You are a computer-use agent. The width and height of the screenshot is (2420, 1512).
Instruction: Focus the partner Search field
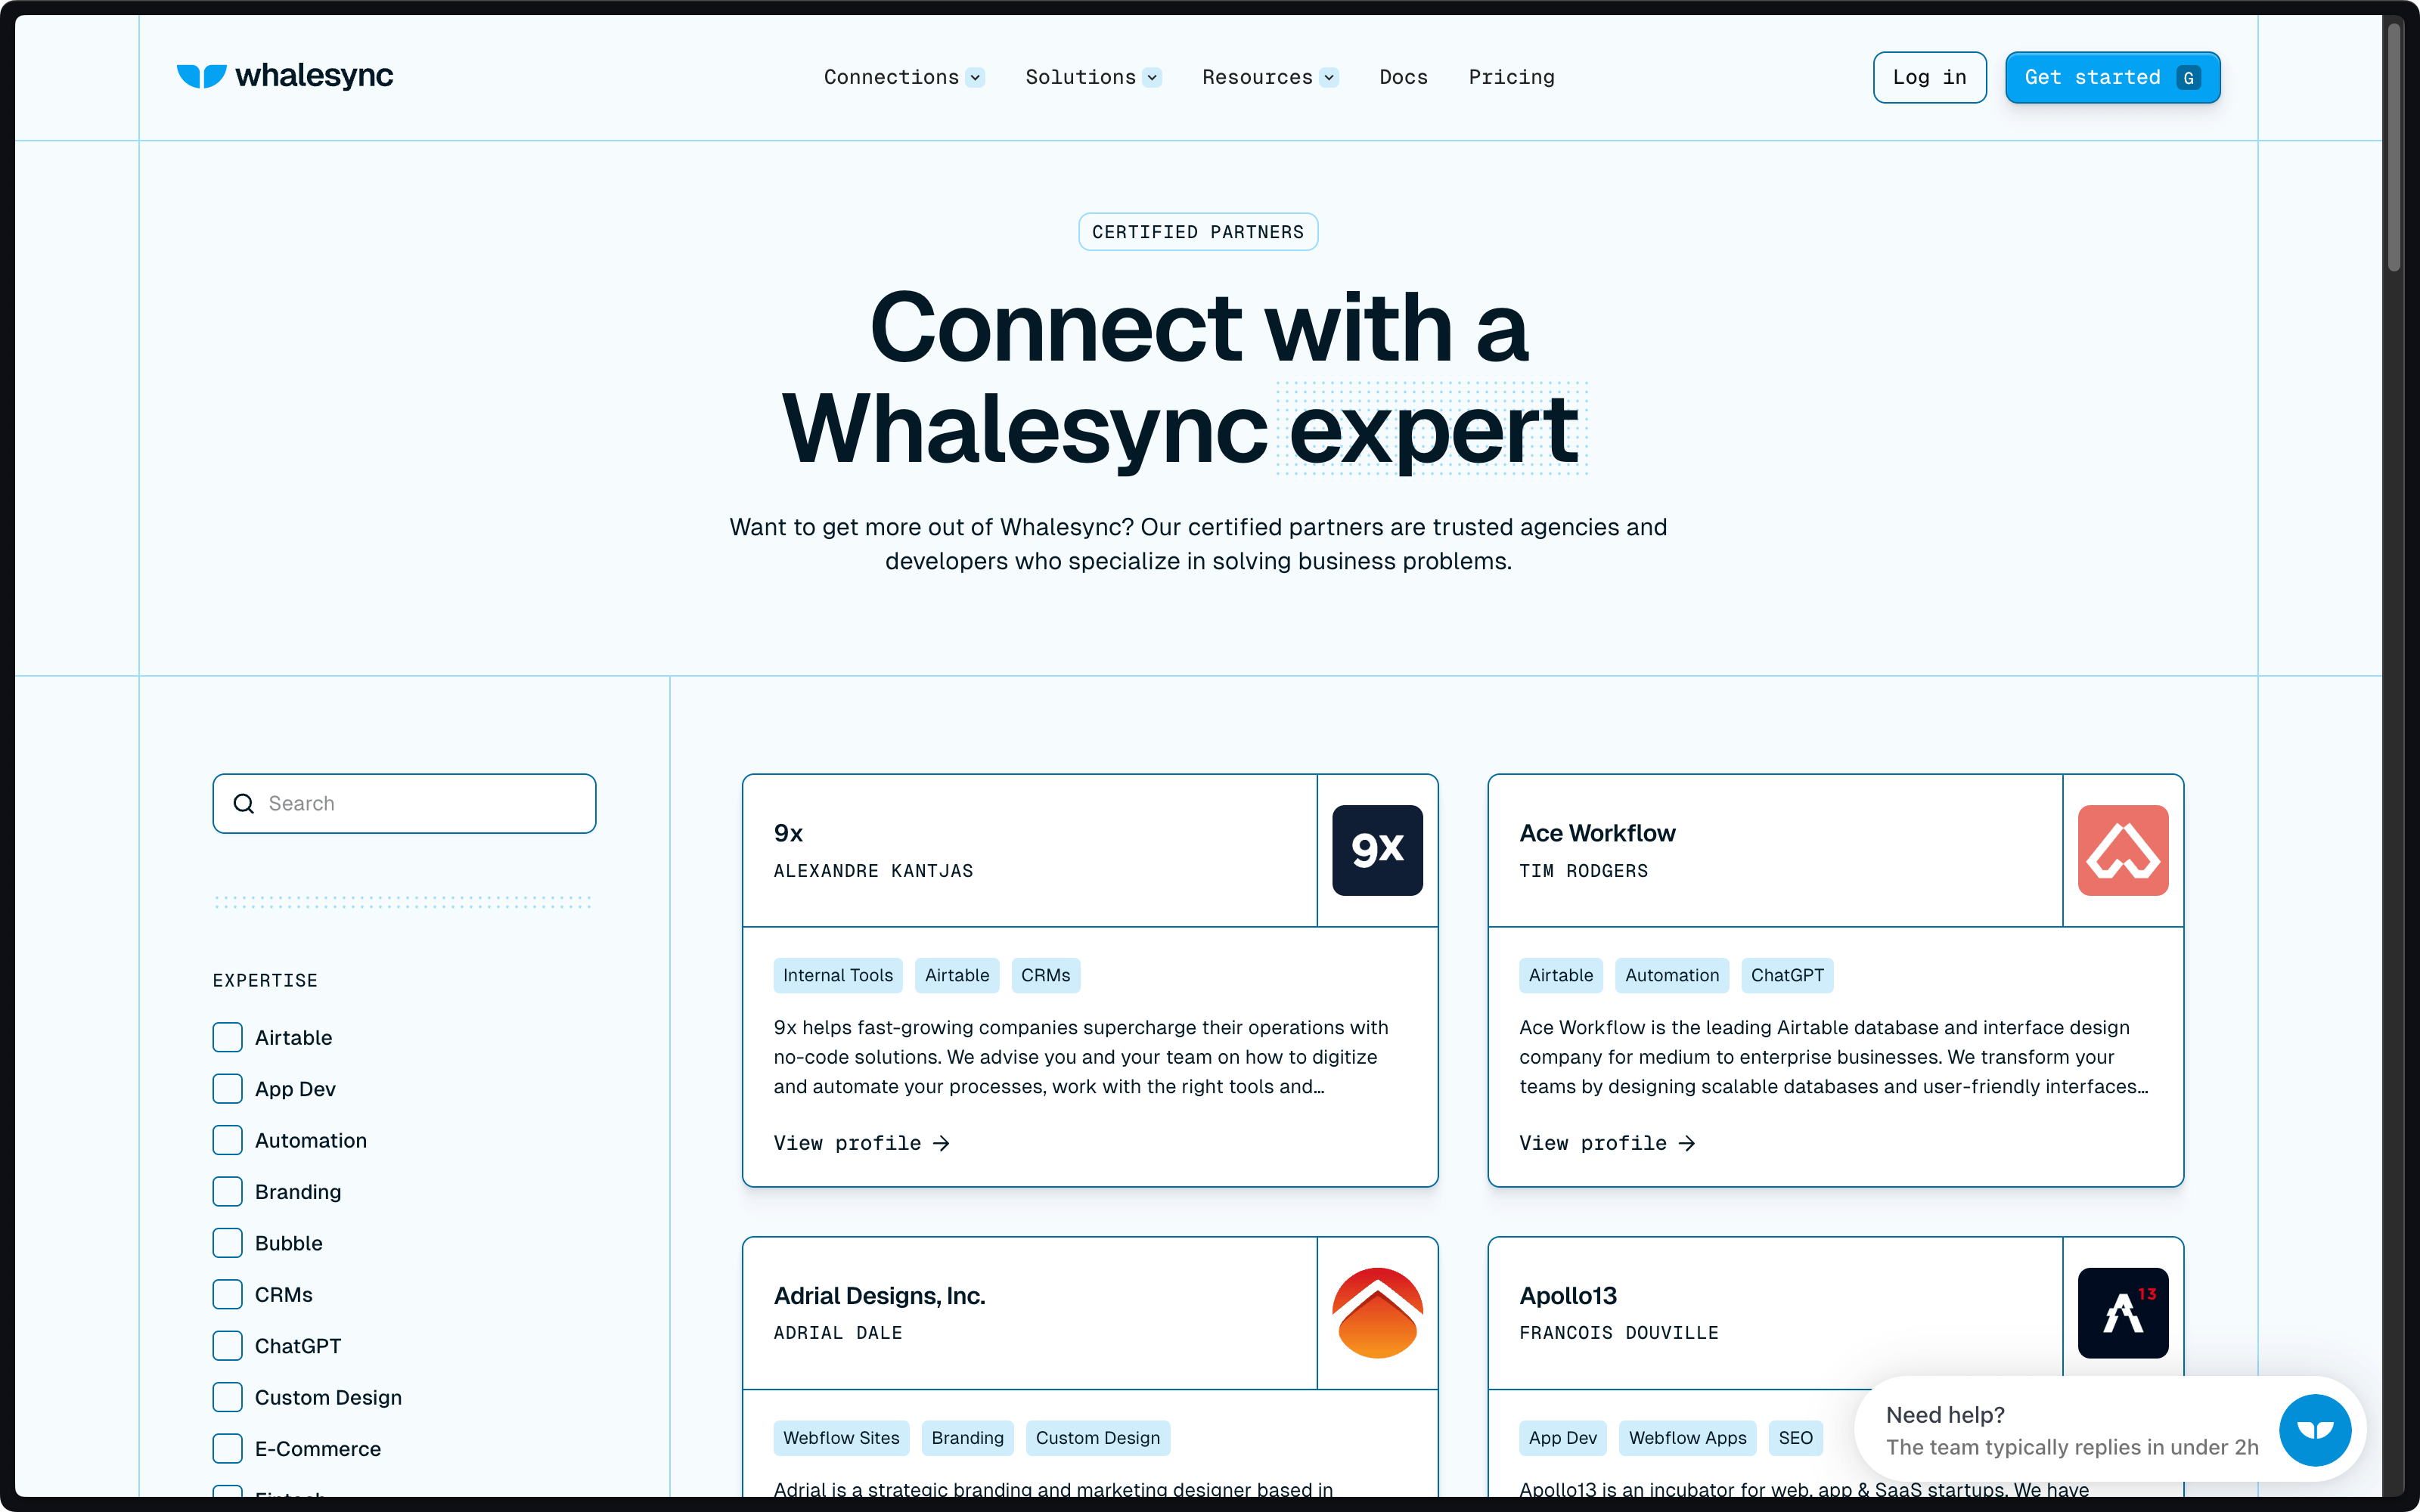coord(404,804)
